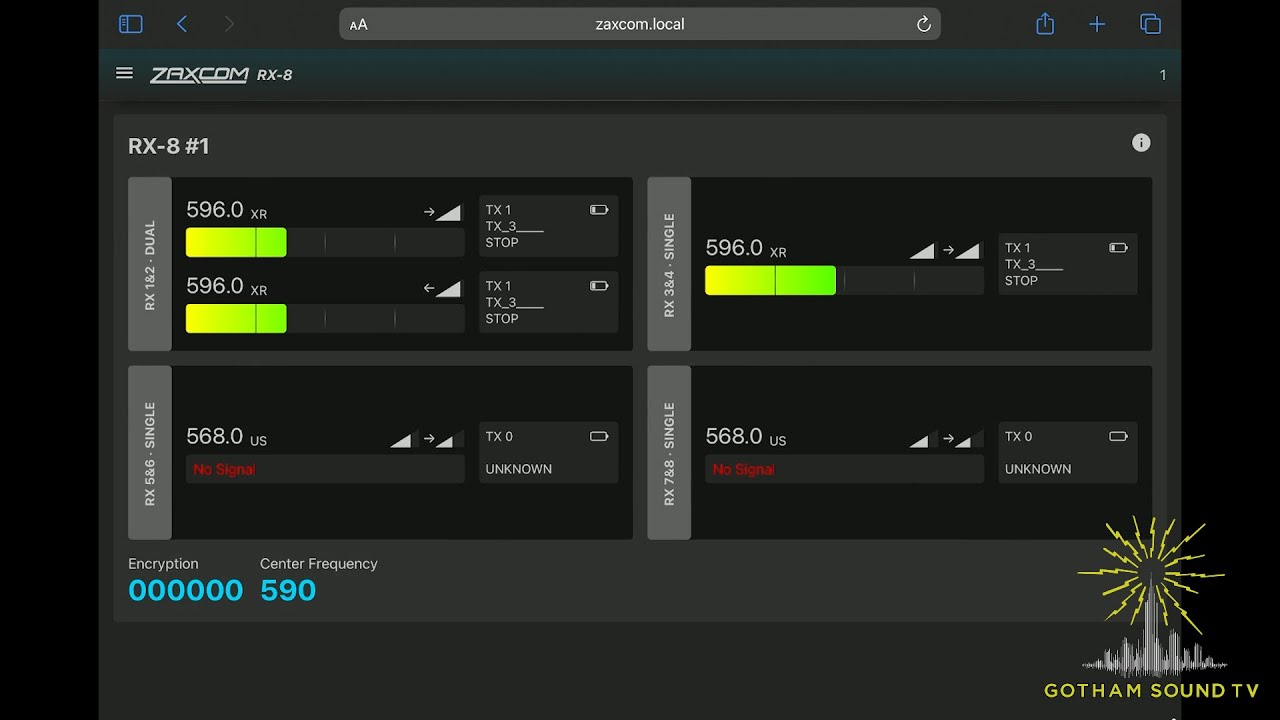Click the lower signal meter in RX 1&2
The height and width of the screenshot is (720, 1280).
point(325,318)
